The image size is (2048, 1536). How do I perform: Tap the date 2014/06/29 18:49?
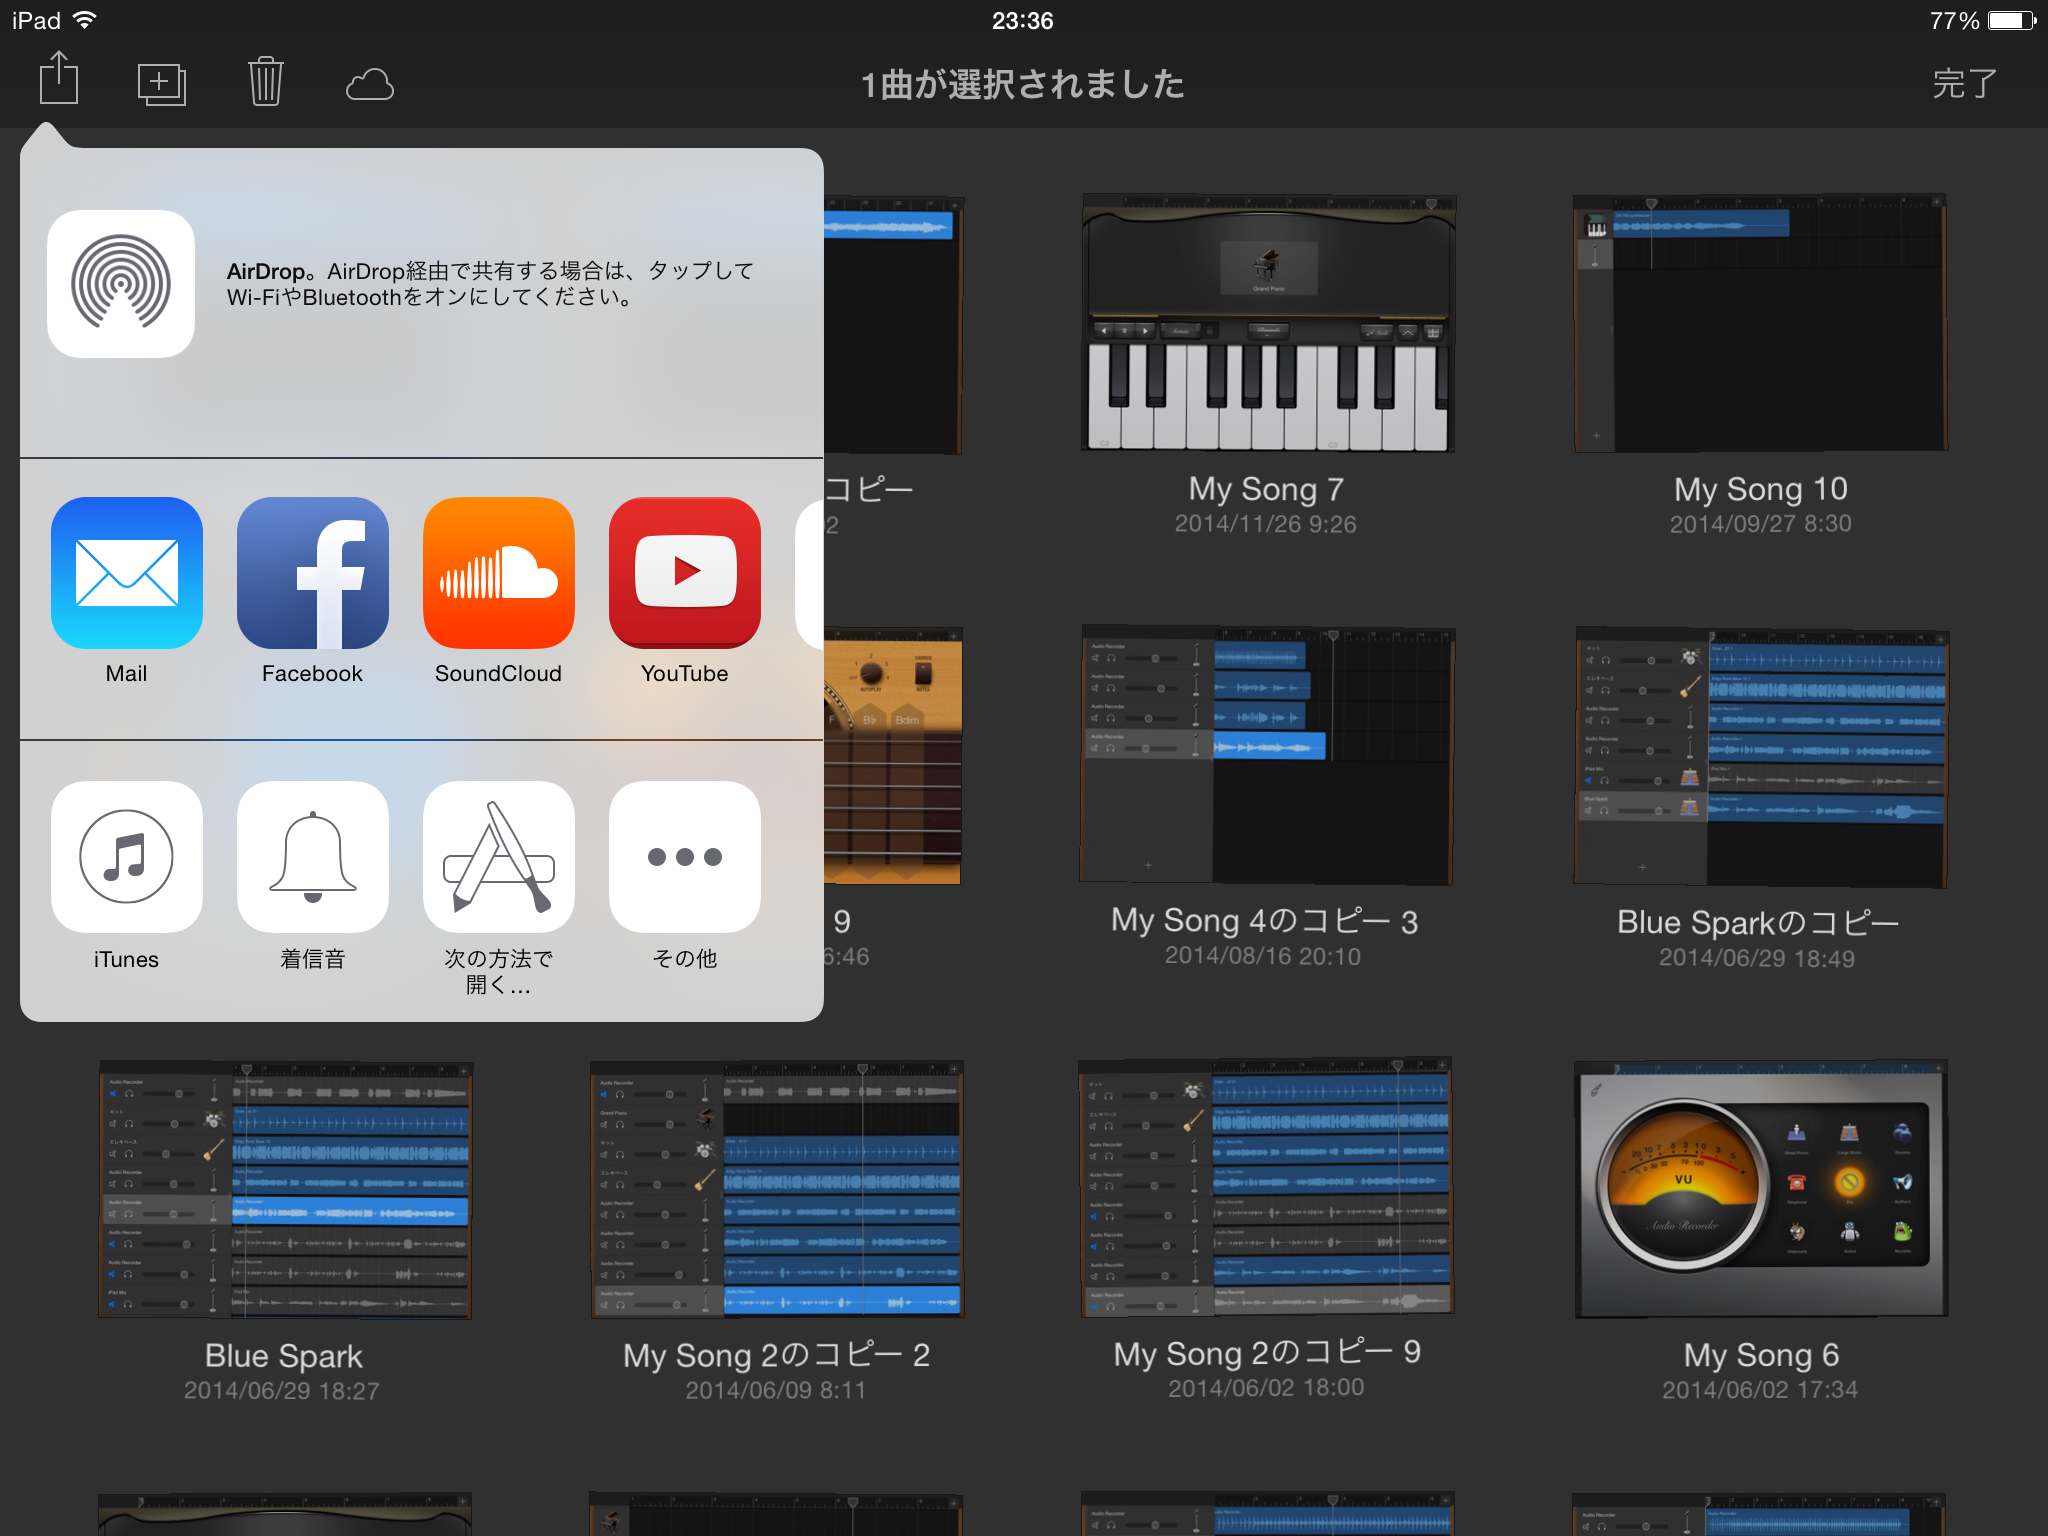pos(1757,958)
